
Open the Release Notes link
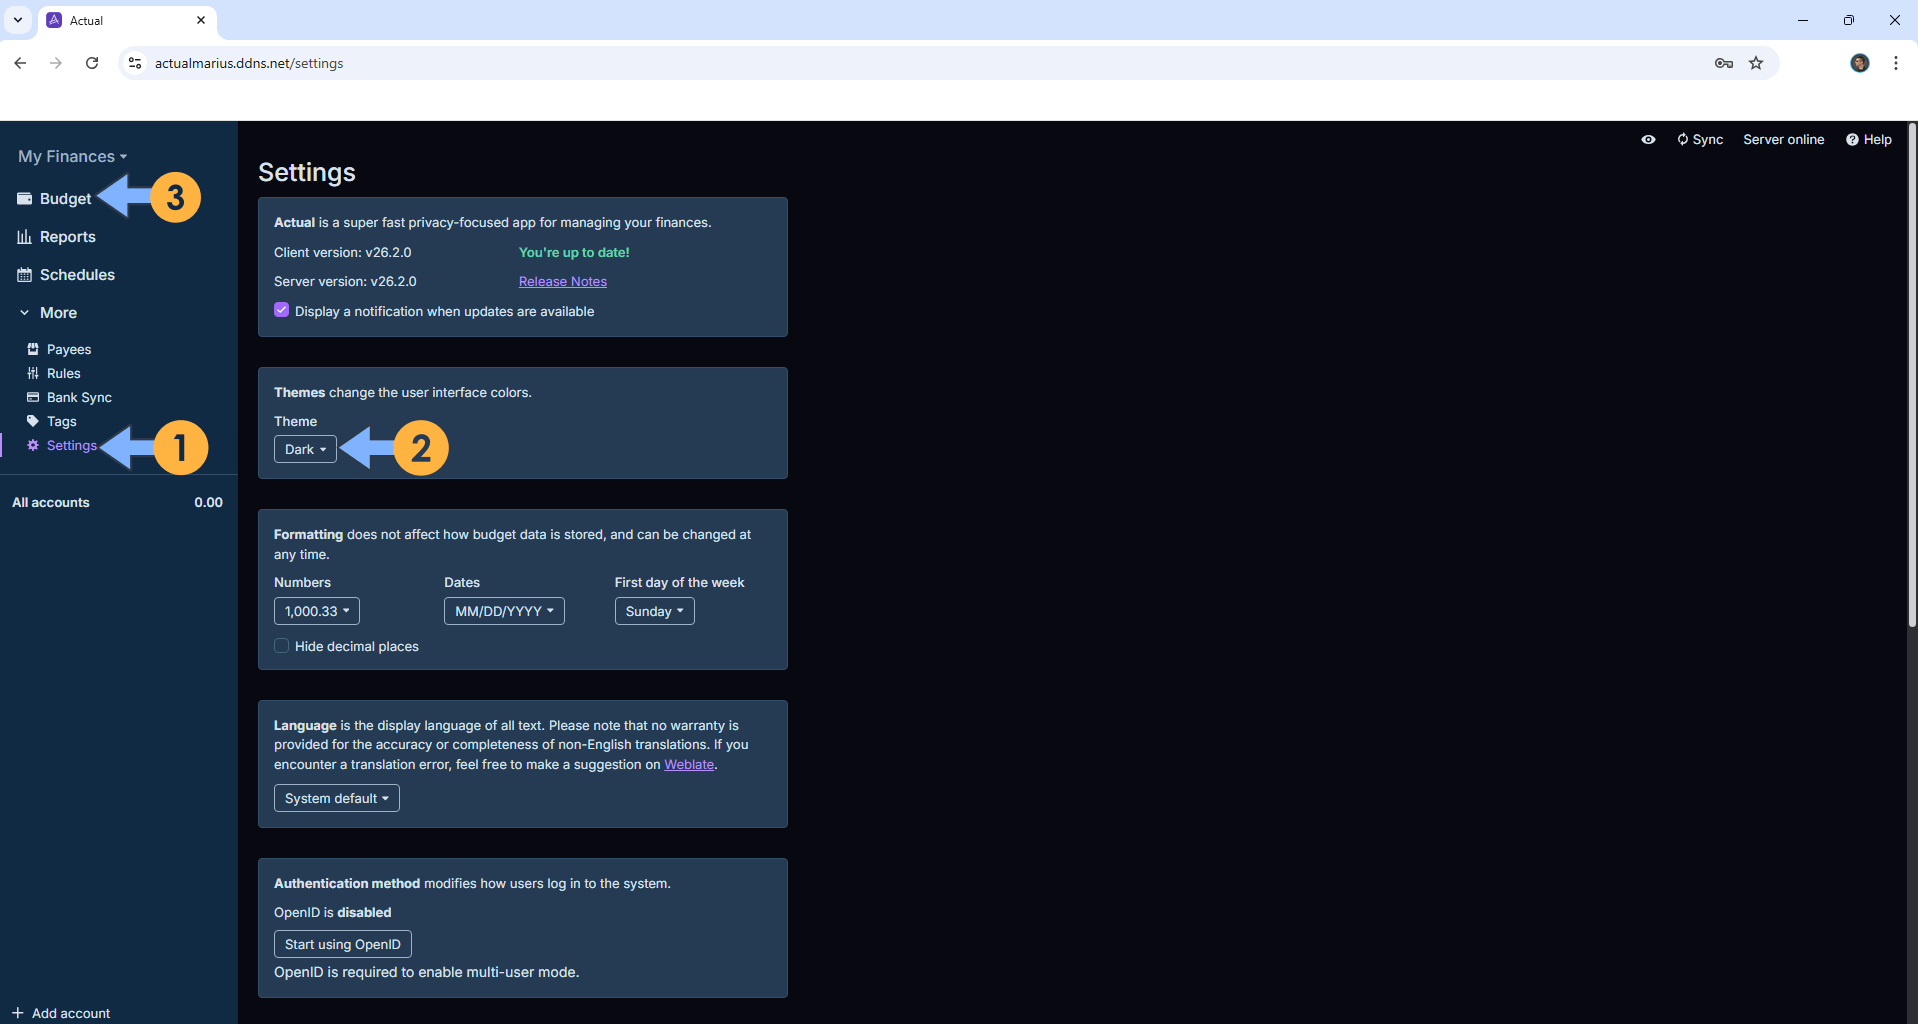click(x=562, y=282)
